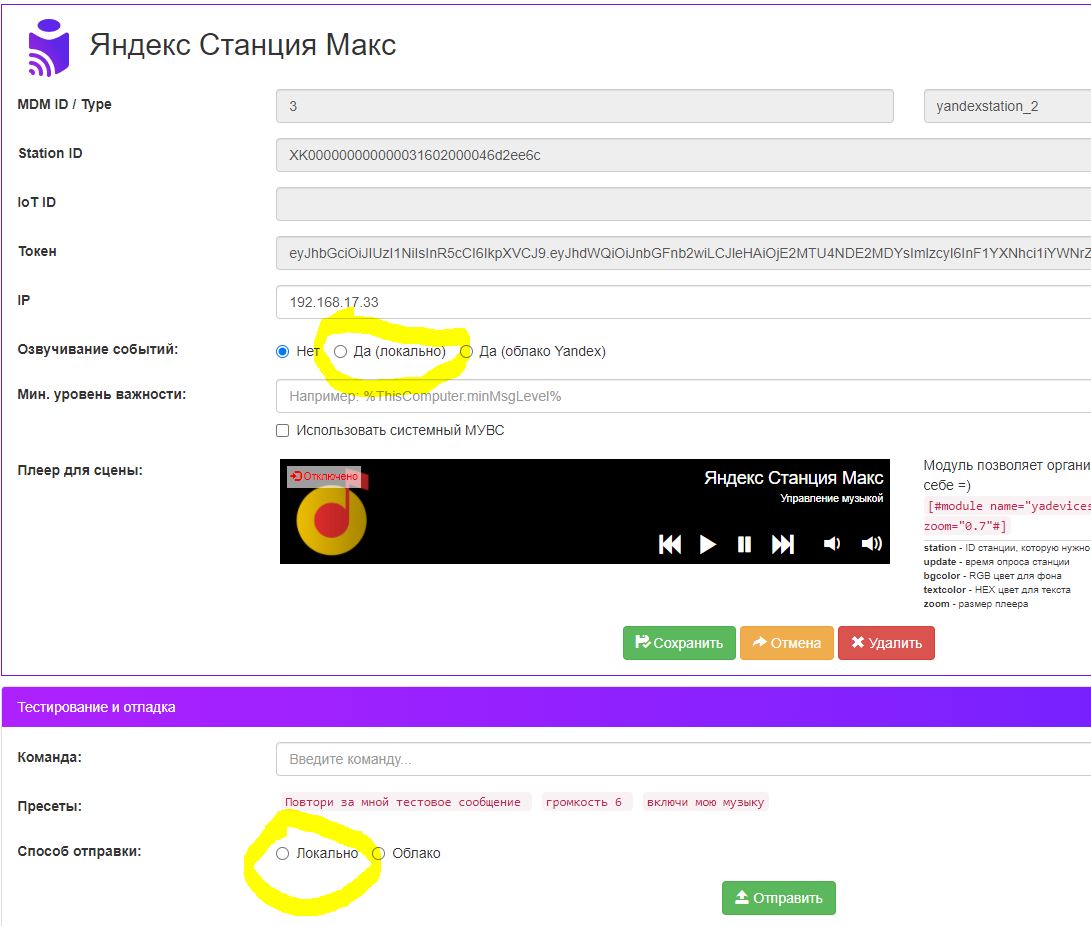
Task: Click the Пресеты label
Action: (x=49, y=806)
